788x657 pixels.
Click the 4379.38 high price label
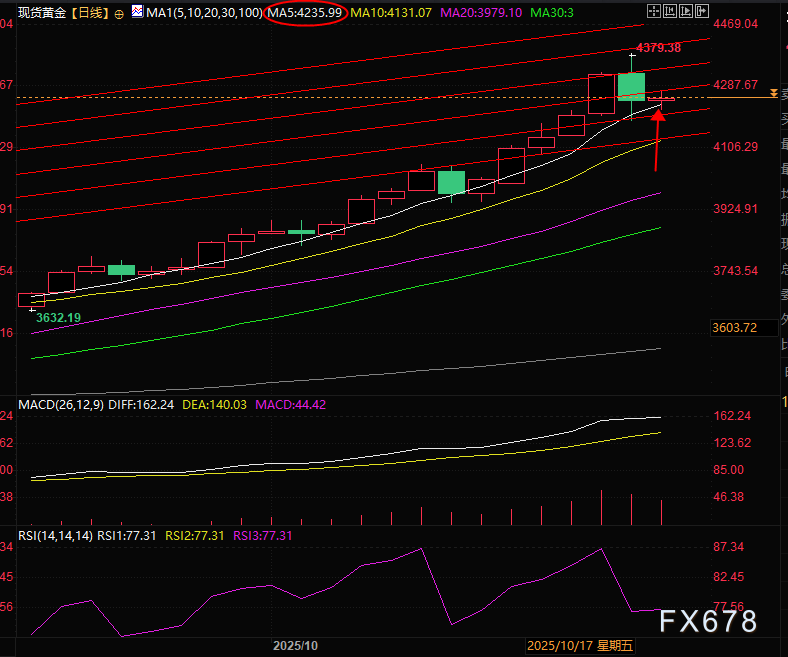[x=658, y=47]
